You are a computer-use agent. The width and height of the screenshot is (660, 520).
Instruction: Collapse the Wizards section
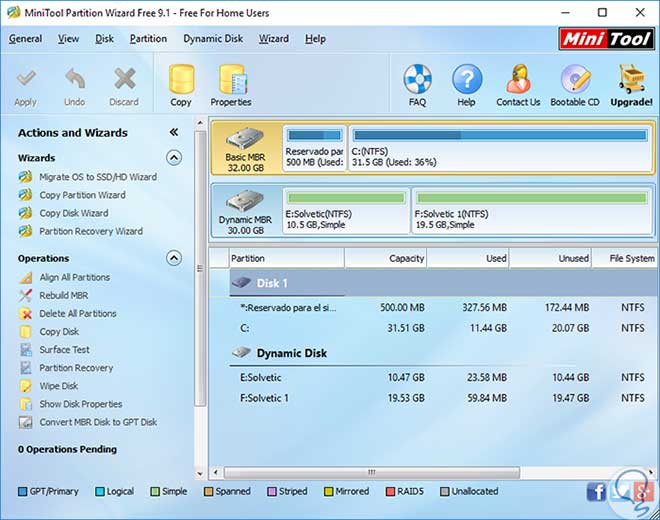click(x=174, y=158)
